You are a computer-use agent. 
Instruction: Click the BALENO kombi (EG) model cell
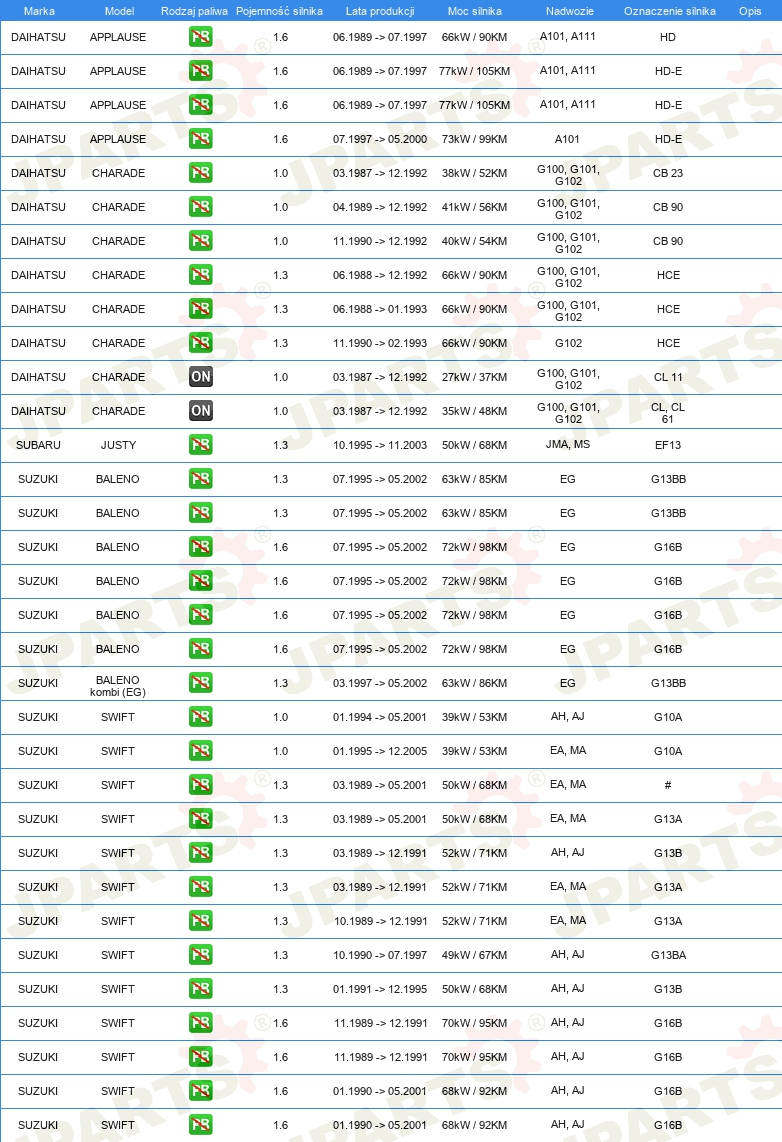click(118, 686)
